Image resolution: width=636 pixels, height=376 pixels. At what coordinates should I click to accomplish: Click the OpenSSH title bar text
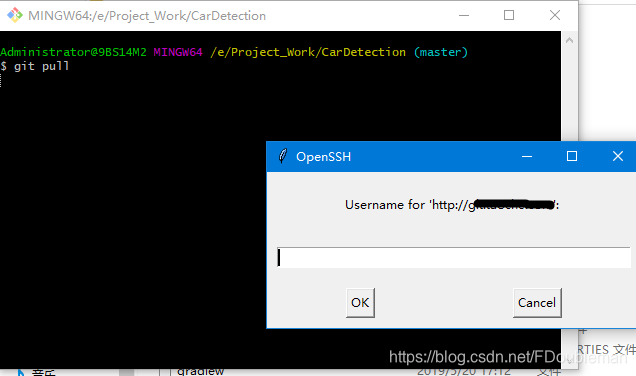(x=323, y=157)
